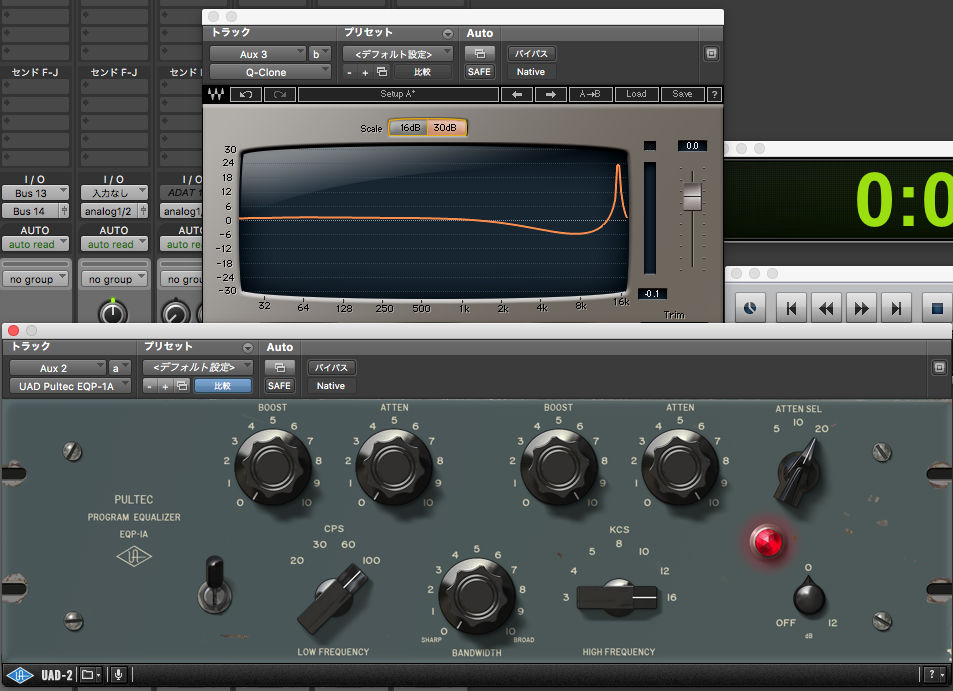The height and width of the screenshot is (691, 953).
Task: Switch Q-Clone scale to 16dB
Action: [x=410, y=128]
